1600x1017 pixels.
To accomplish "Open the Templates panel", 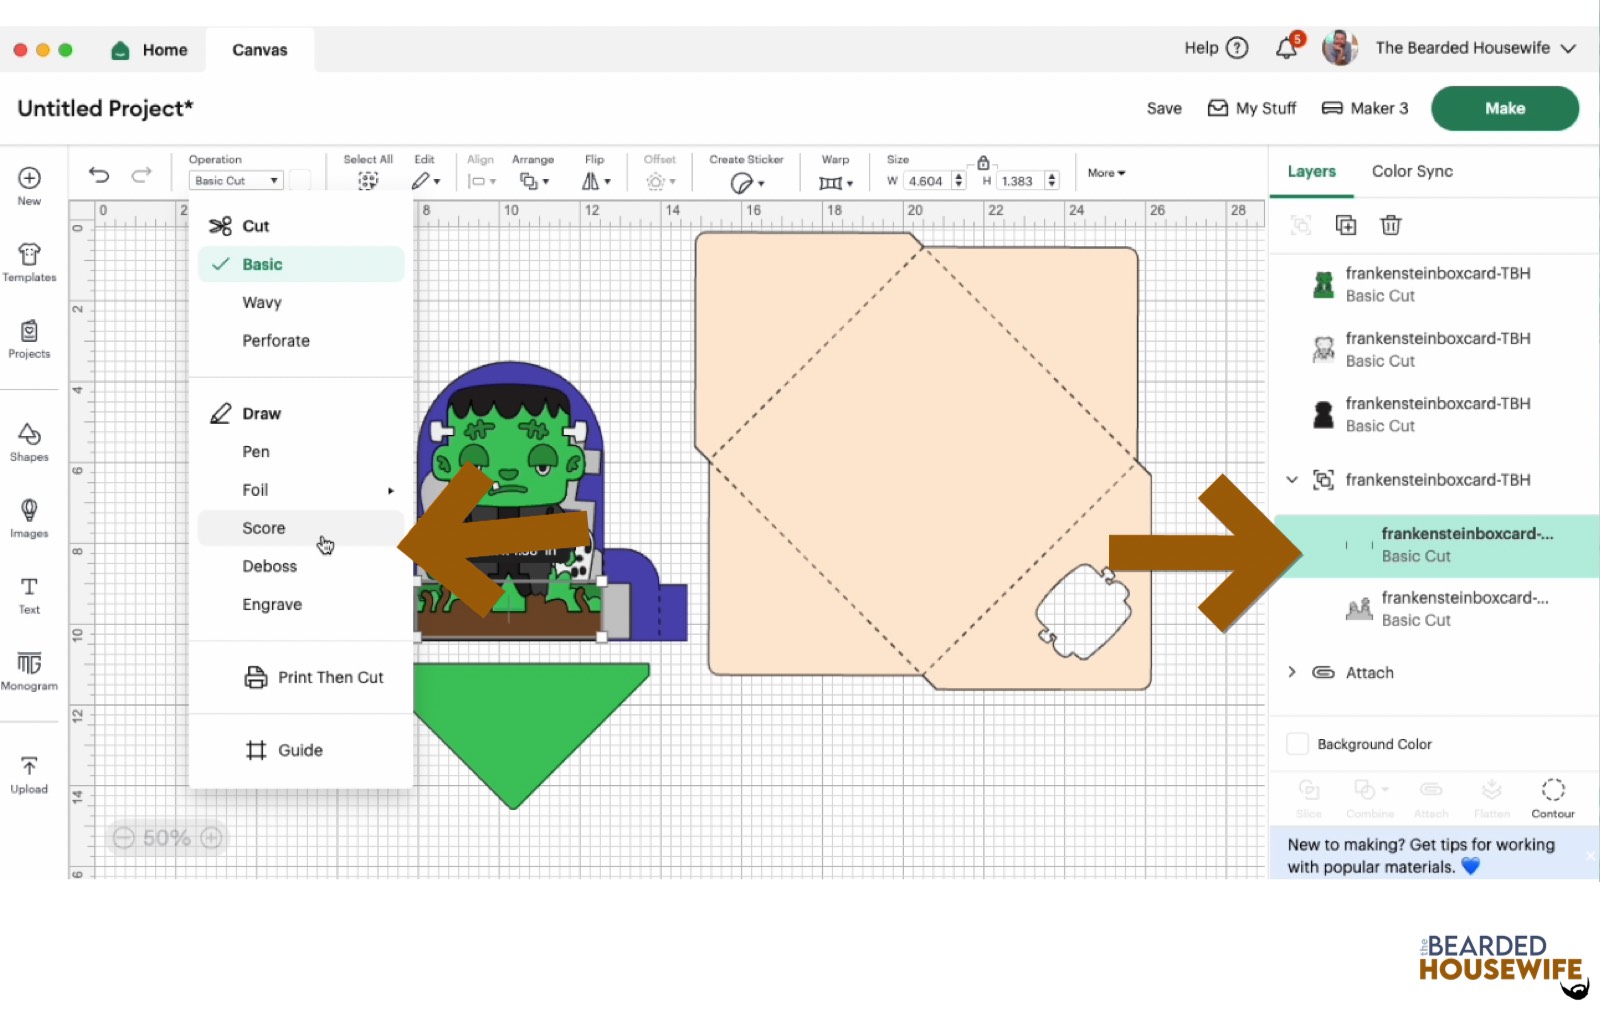I will pos(29,262).
